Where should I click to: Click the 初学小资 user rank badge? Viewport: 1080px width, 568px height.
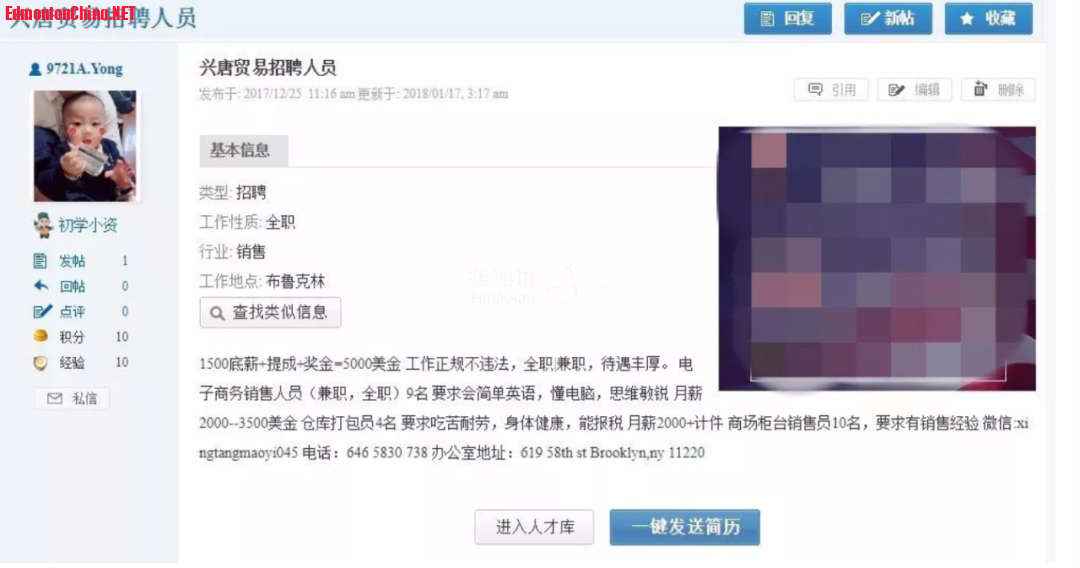pos(75,225)
